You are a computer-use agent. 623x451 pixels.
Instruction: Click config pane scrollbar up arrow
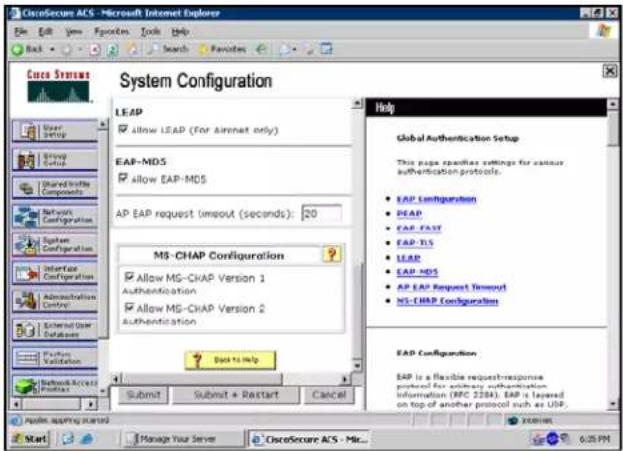(357, 103)
